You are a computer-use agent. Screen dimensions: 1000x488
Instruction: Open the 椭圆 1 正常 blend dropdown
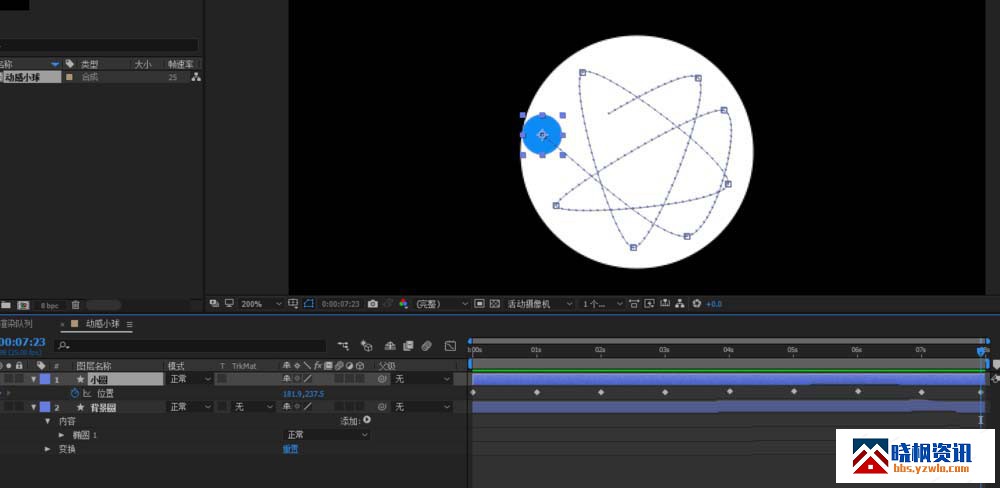[x=327, y=434]
